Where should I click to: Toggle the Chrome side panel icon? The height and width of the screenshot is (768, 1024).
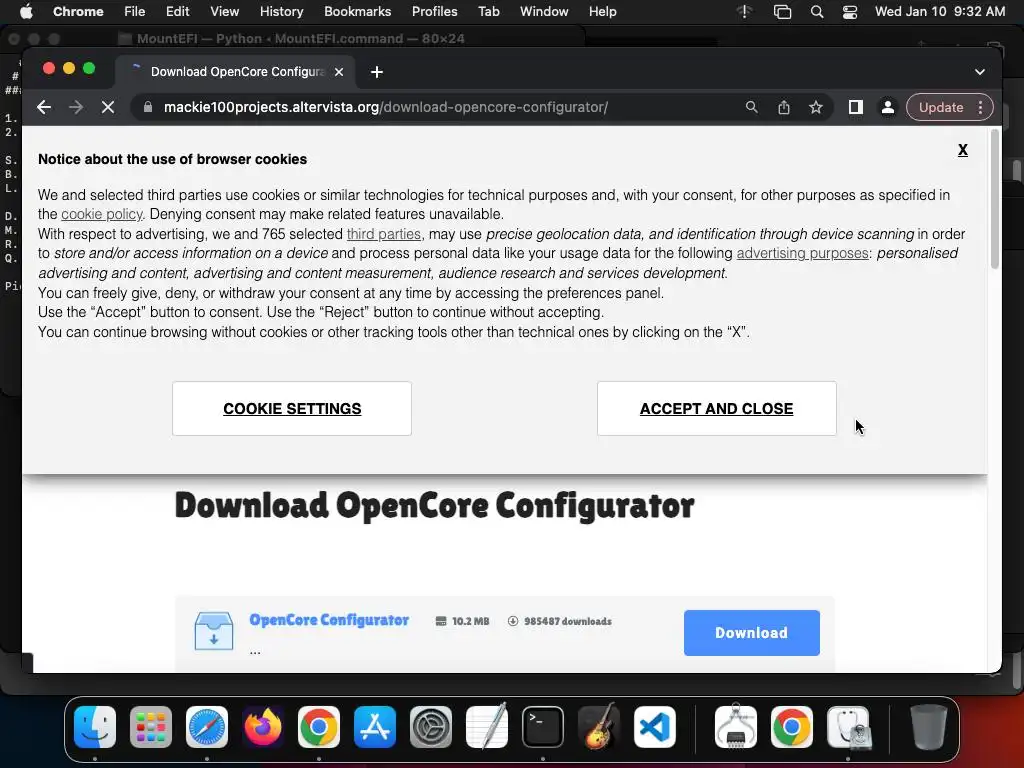pos(856,107)
